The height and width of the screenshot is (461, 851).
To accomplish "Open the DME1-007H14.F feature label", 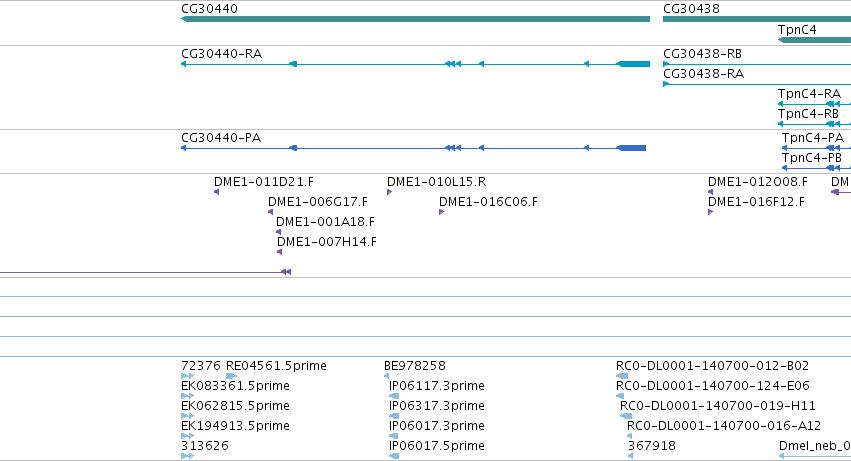I will 327,242.
